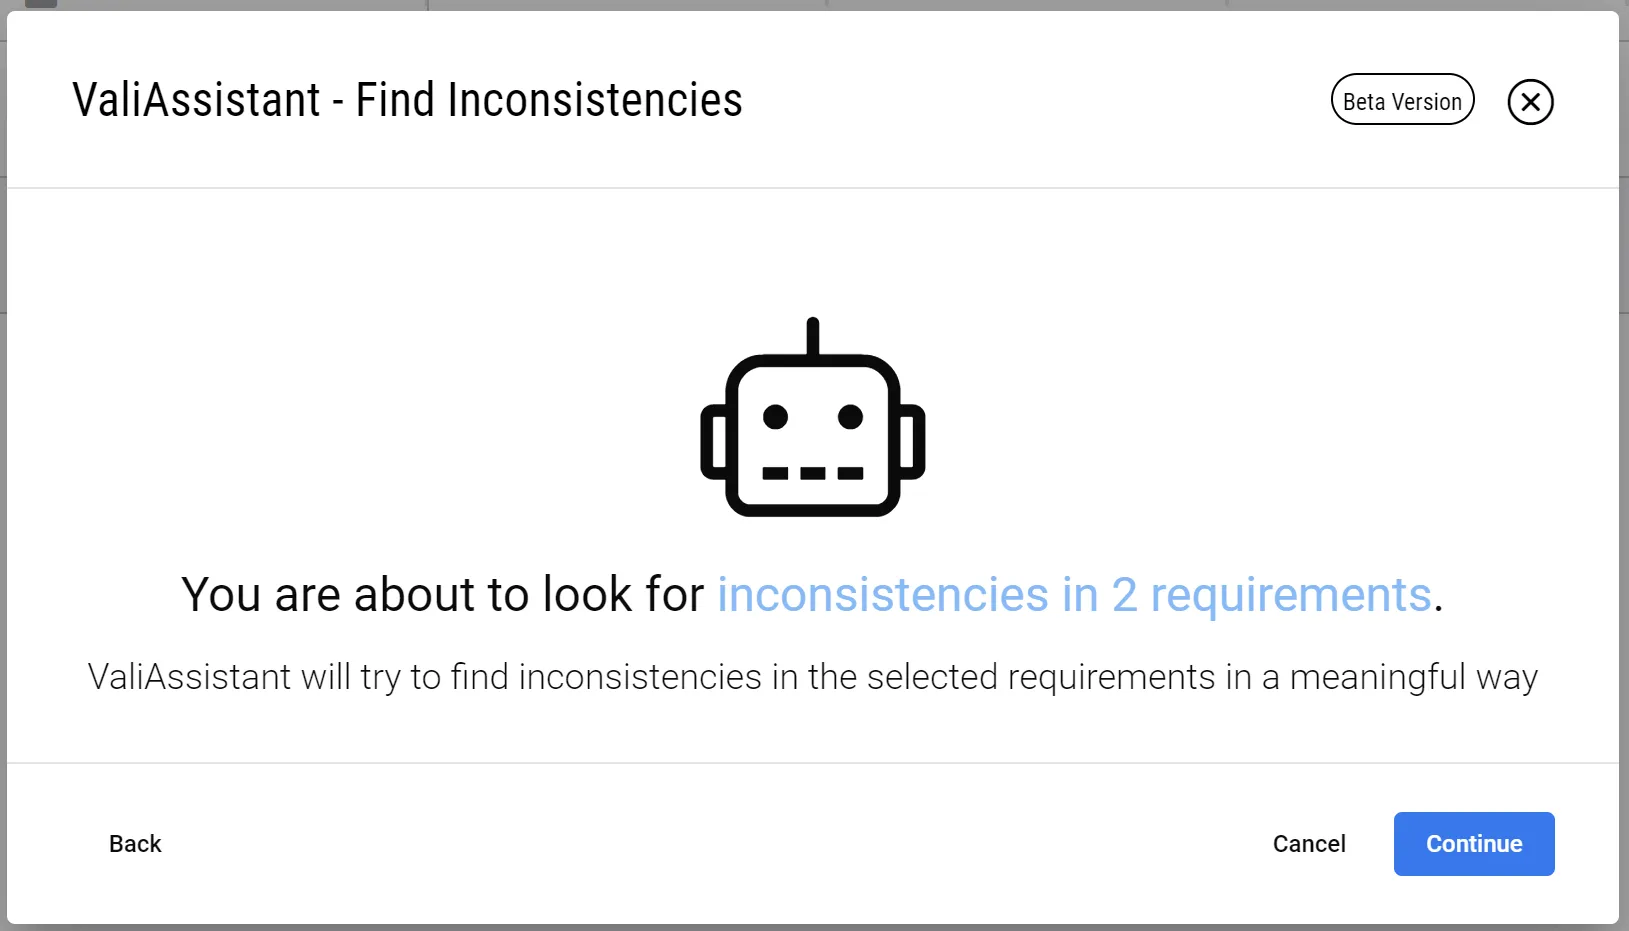Screen dimensions: 1629x931
Task: Click Cancel to dismiss the dialog
Action: tap(1309, 843)
